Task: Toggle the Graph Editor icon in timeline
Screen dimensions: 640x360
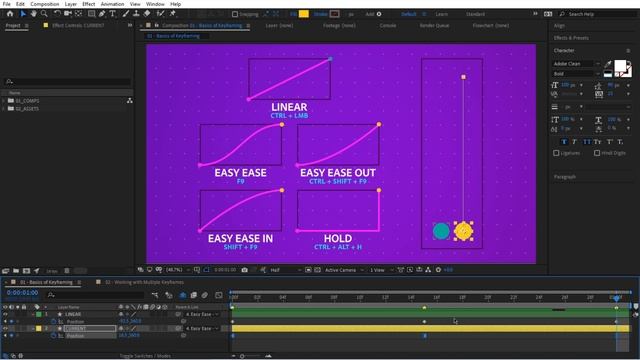Action: click(219, 295)
